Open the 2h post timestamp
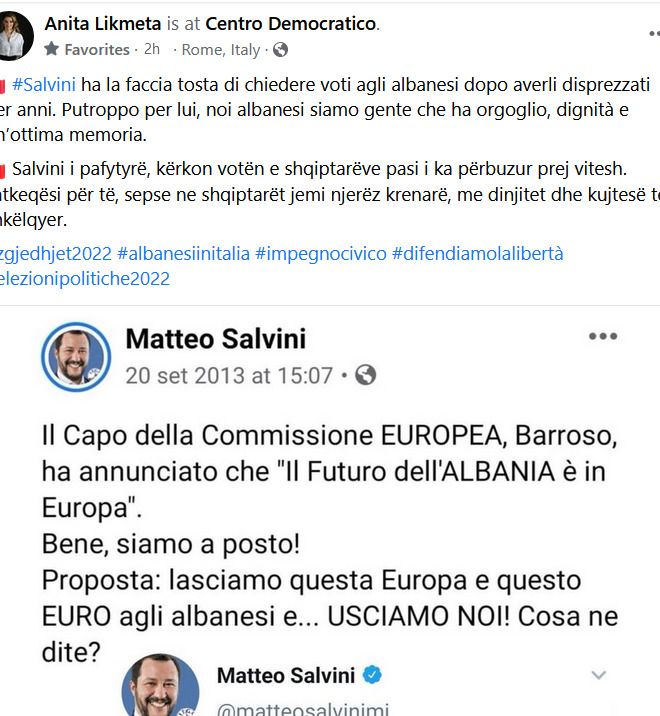The image size is (660, 716). point(152,49)
